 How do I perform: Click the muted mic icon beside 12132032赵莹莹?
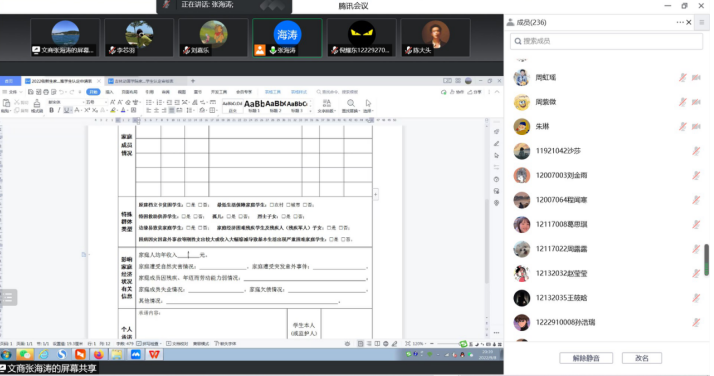696,274
